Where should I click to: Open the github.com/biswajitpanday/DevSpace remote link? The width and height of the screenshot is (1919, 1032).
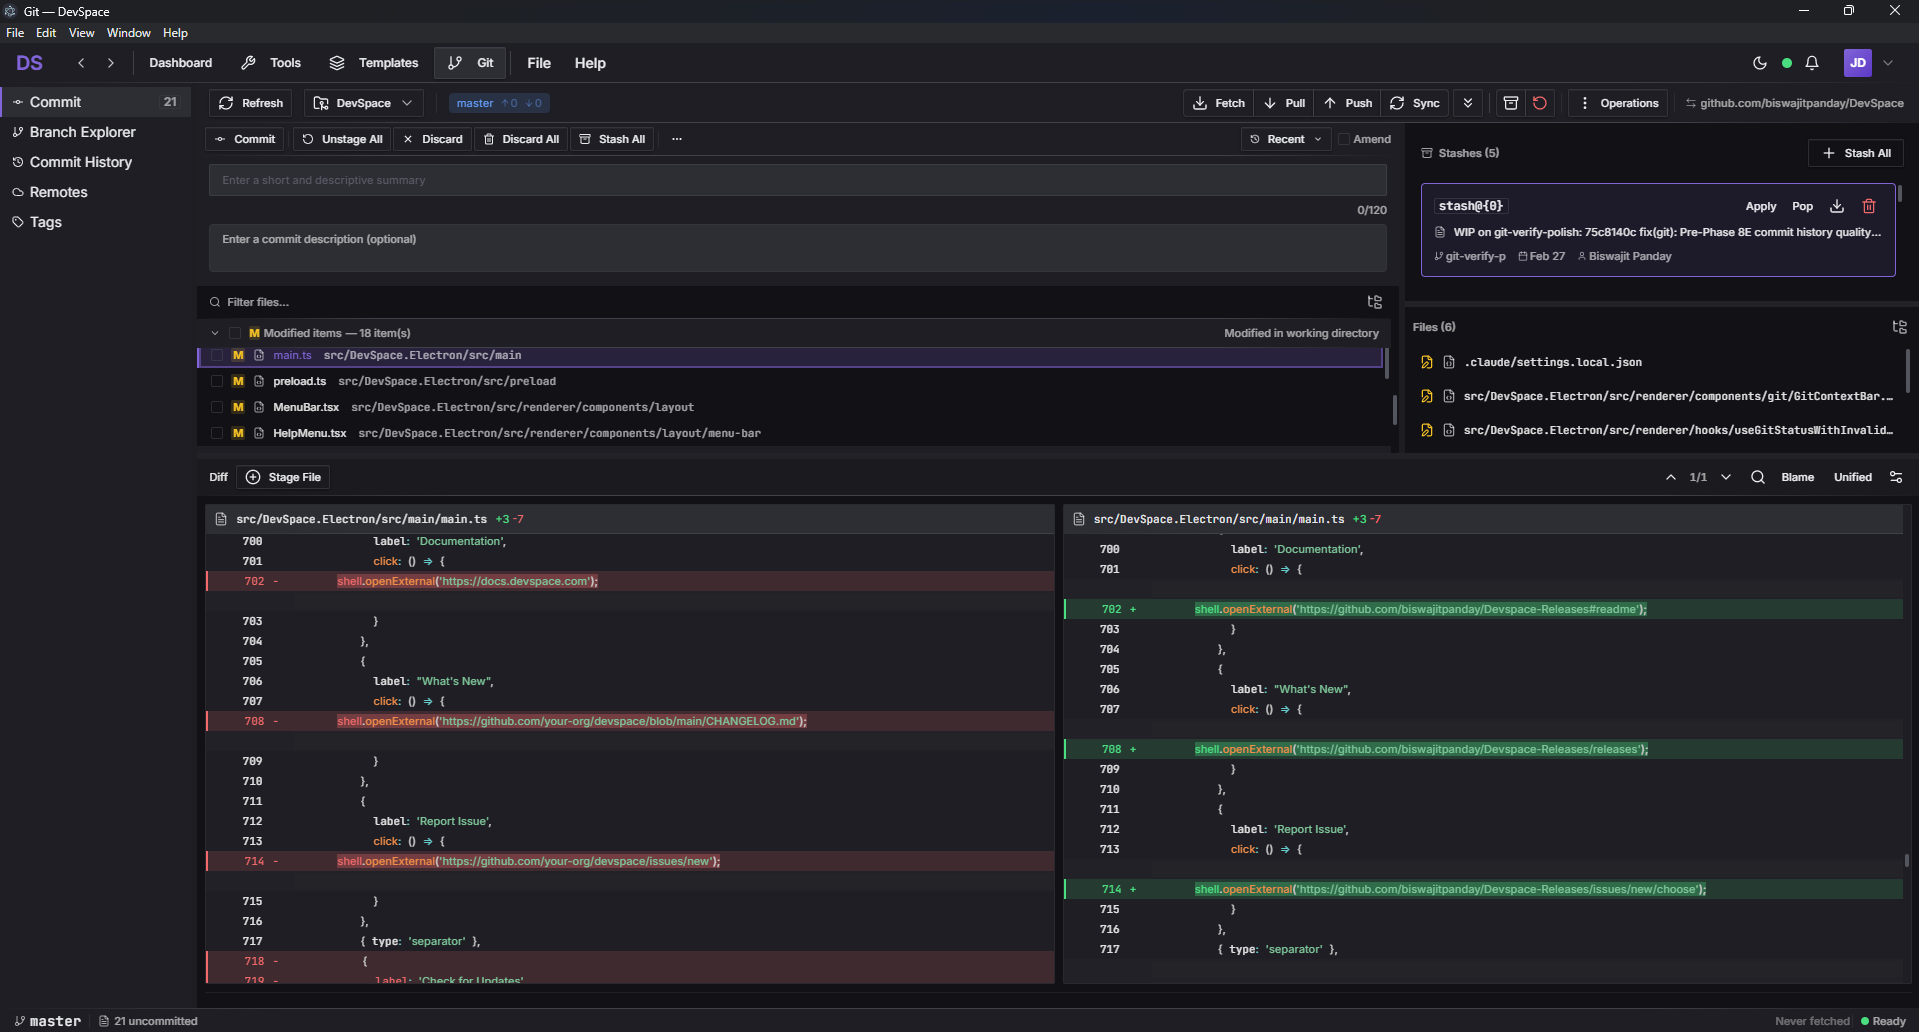point(1794,103)
